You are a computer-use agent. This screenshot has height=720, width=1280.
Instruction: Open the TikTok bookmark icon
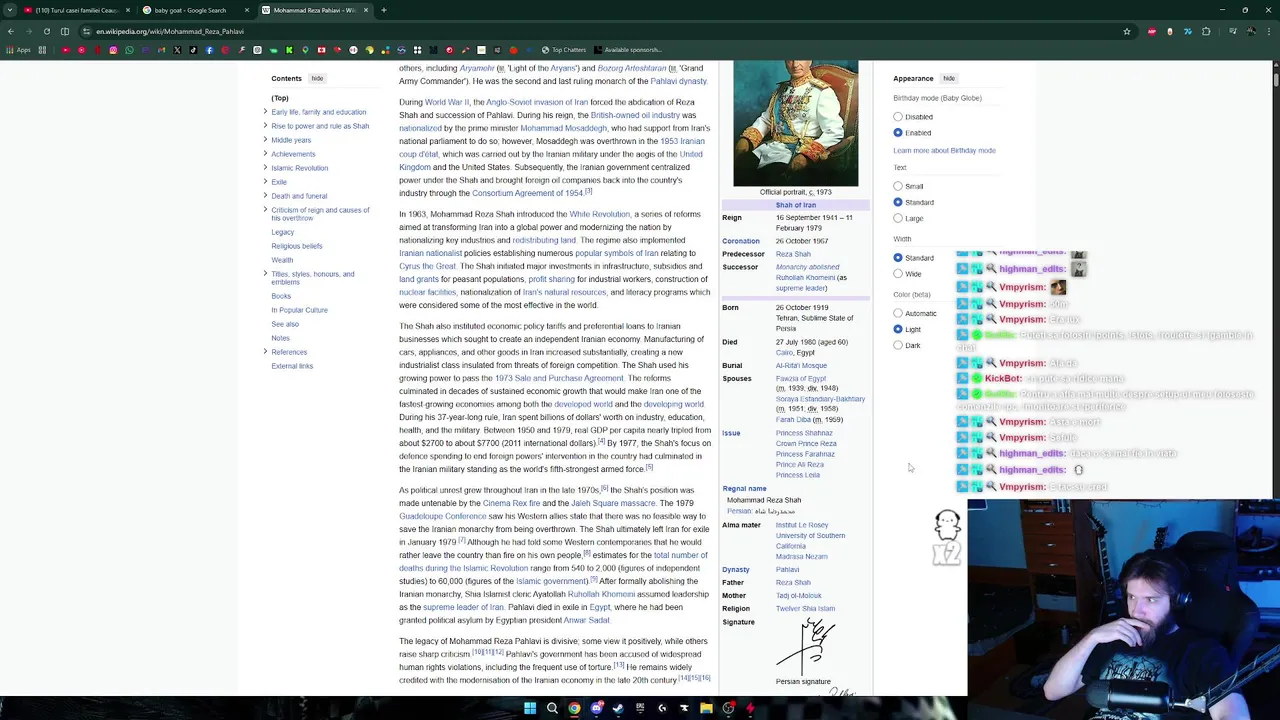[193, 50]
